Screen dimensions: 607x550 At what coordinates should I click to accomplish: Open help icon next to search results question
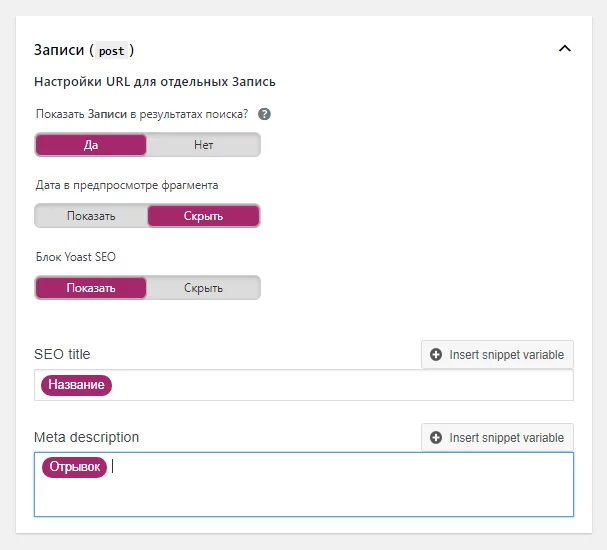pyautogui.click(x=264, y=114)
